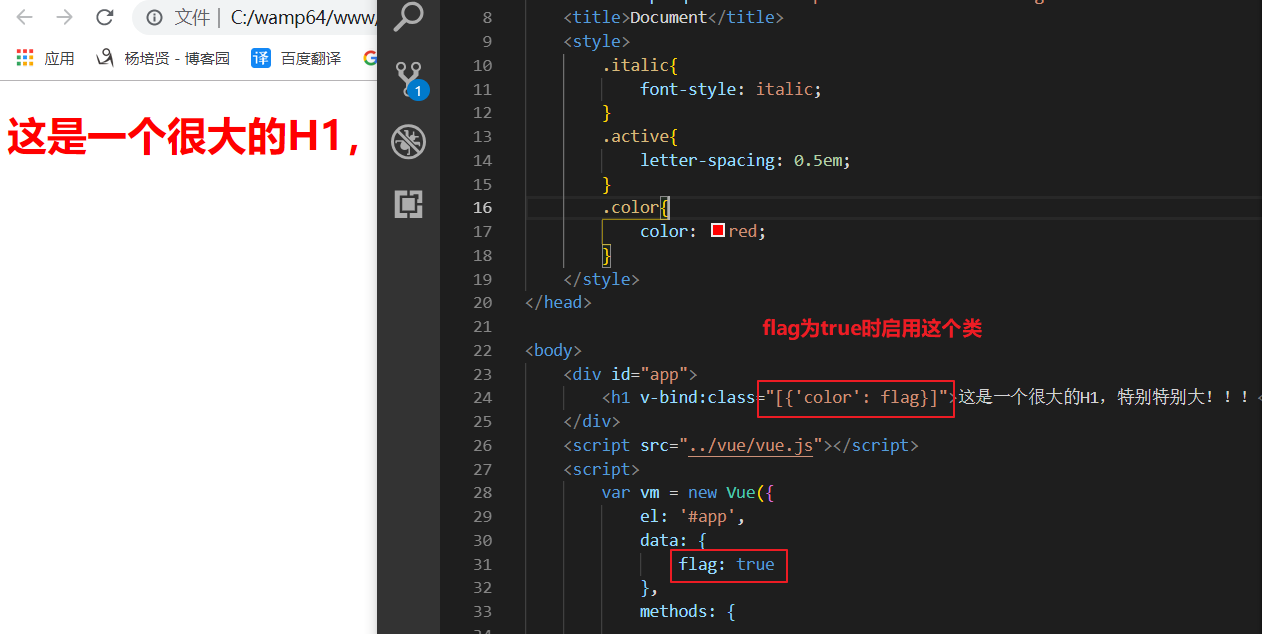View site information icon in address bar
This screenshot has height=634, width=1262.
click(154, 17)
